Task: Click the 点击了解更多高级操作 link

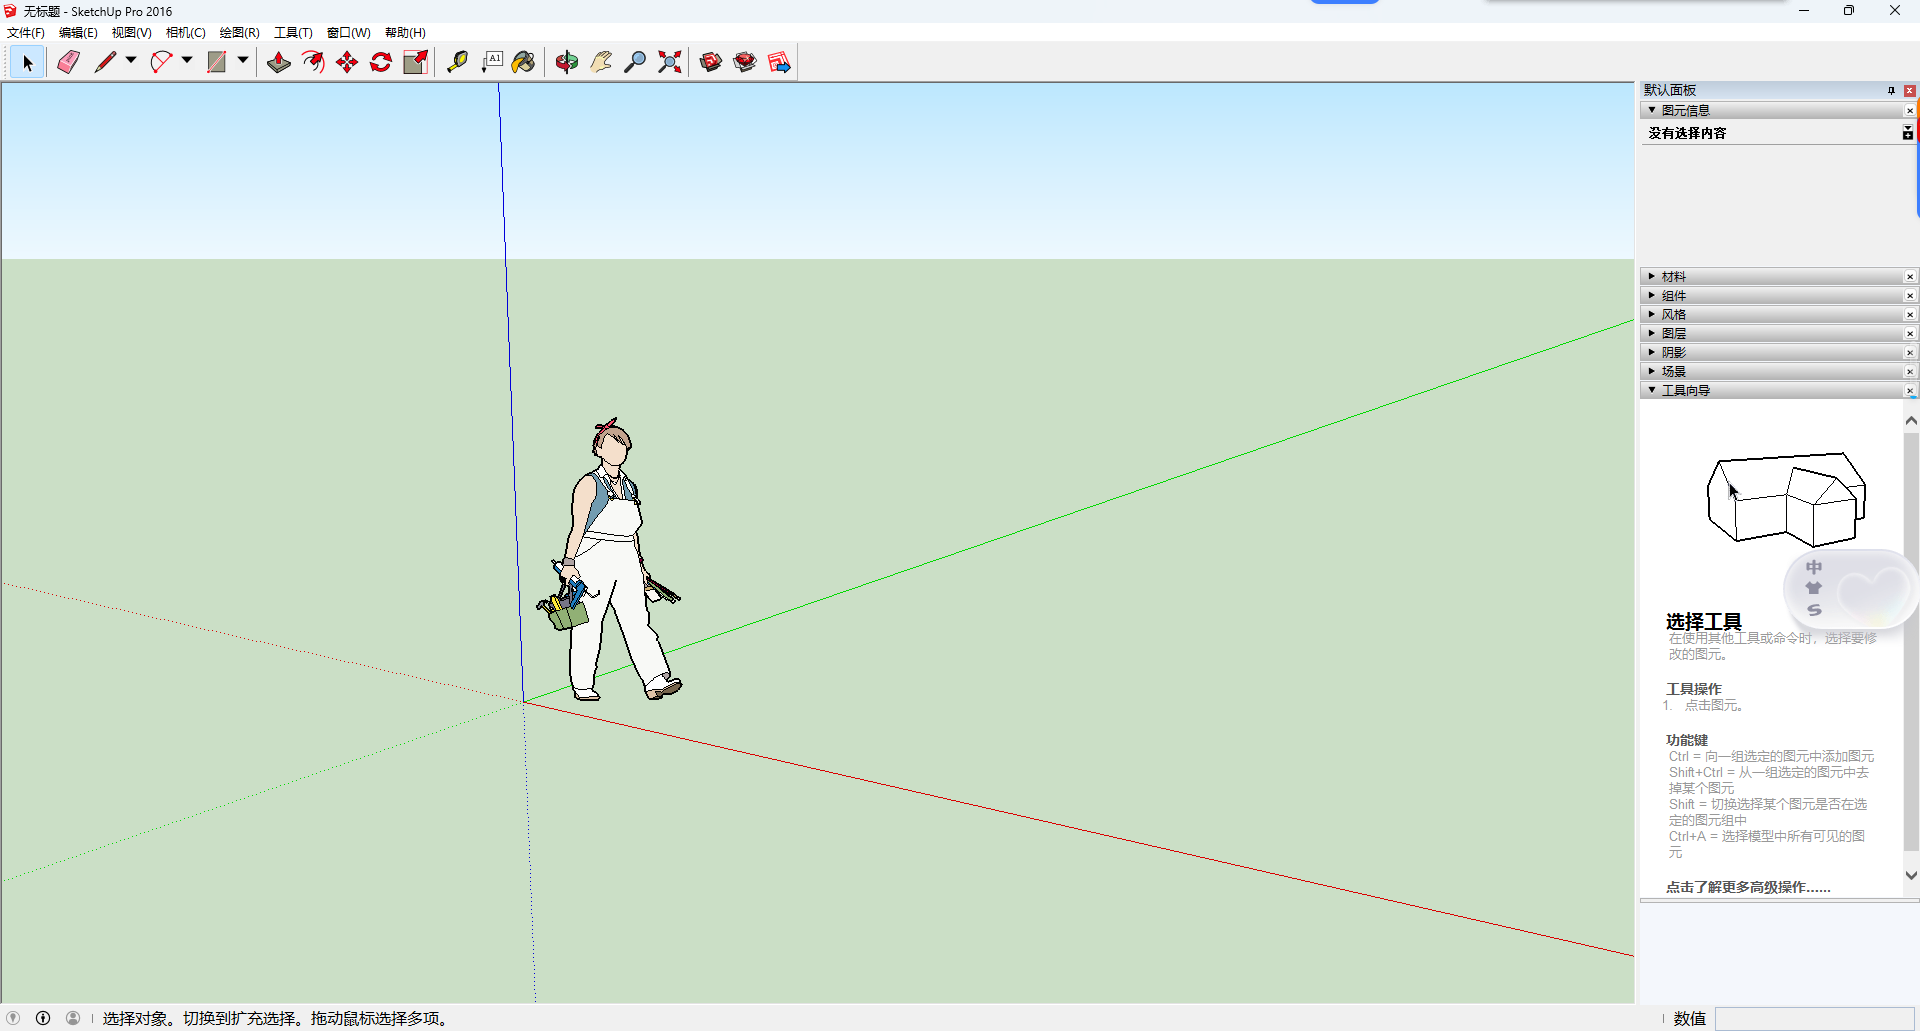Action: click(x=1747, y=886)
